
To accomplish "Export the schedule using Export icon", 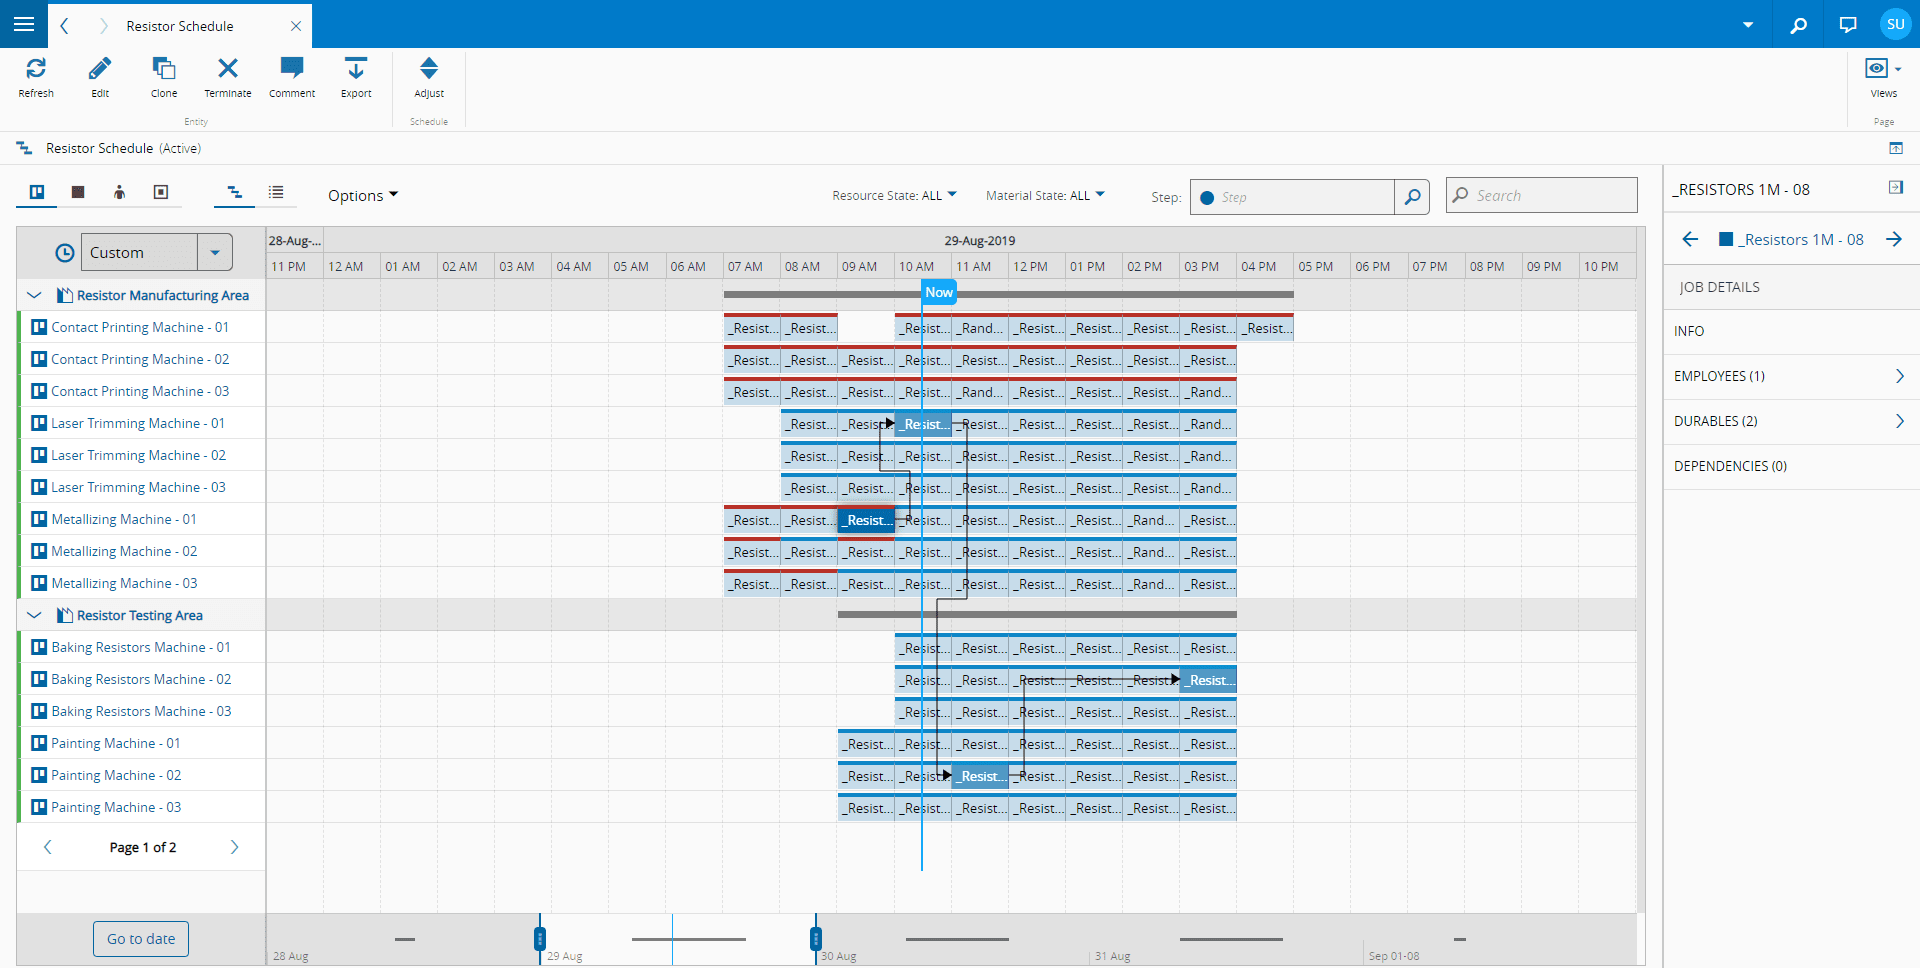I will 356,68.
